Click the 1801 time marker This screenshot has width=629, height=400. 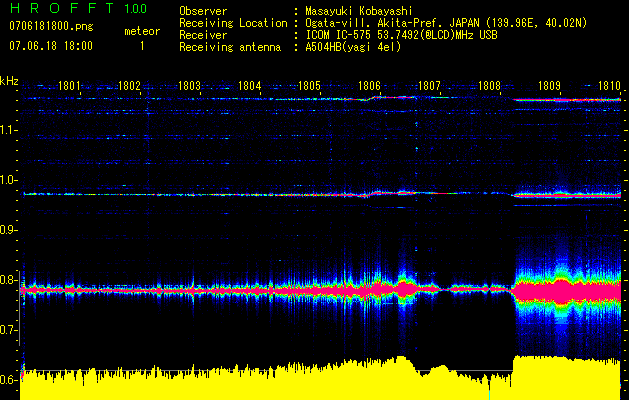[x=69, y=85]
